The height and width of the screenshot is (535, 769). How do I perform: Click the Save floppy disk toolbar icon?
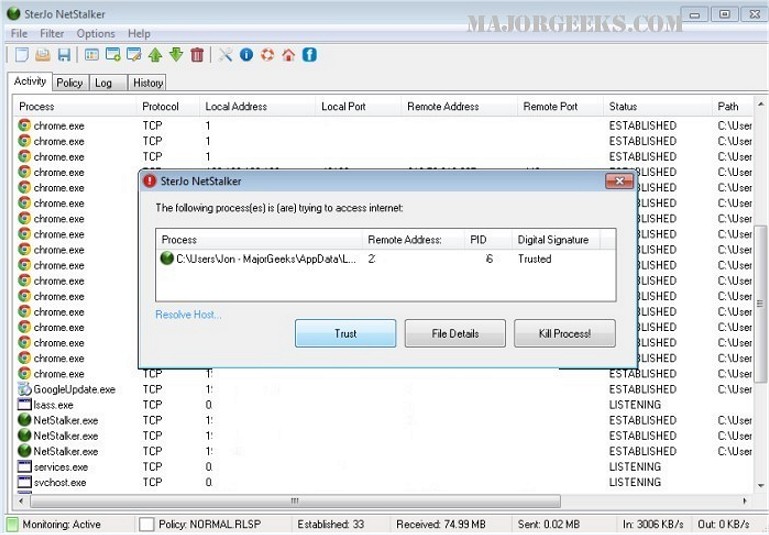click(x=64, y=54)
